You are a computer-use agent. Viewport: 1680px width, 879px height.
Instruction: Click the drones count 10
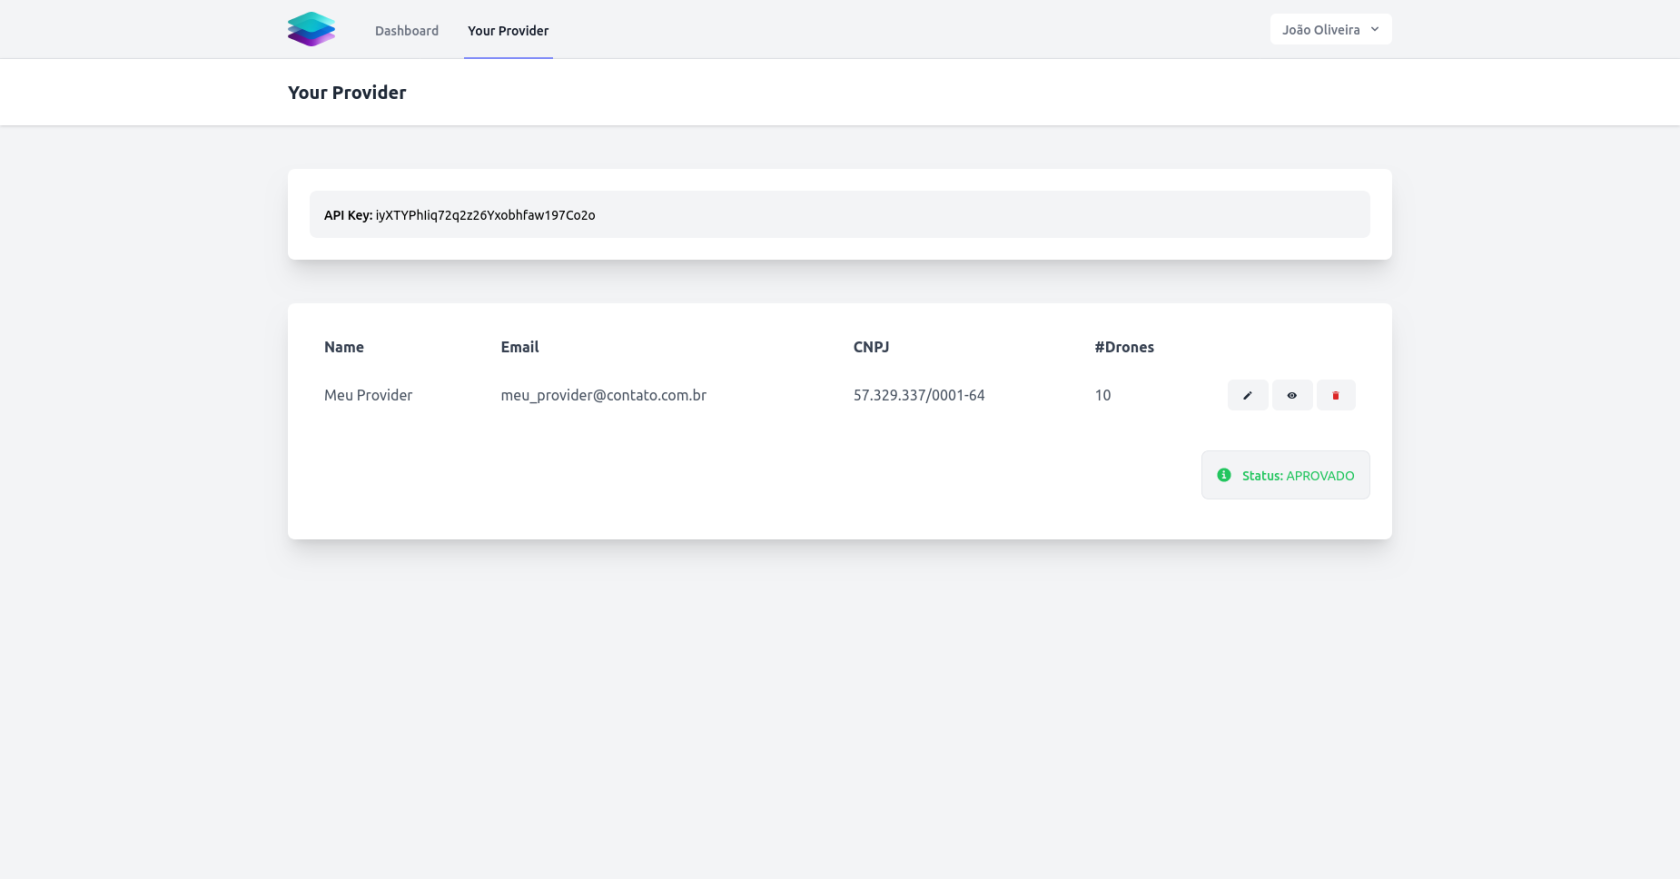pos(1103,395)
